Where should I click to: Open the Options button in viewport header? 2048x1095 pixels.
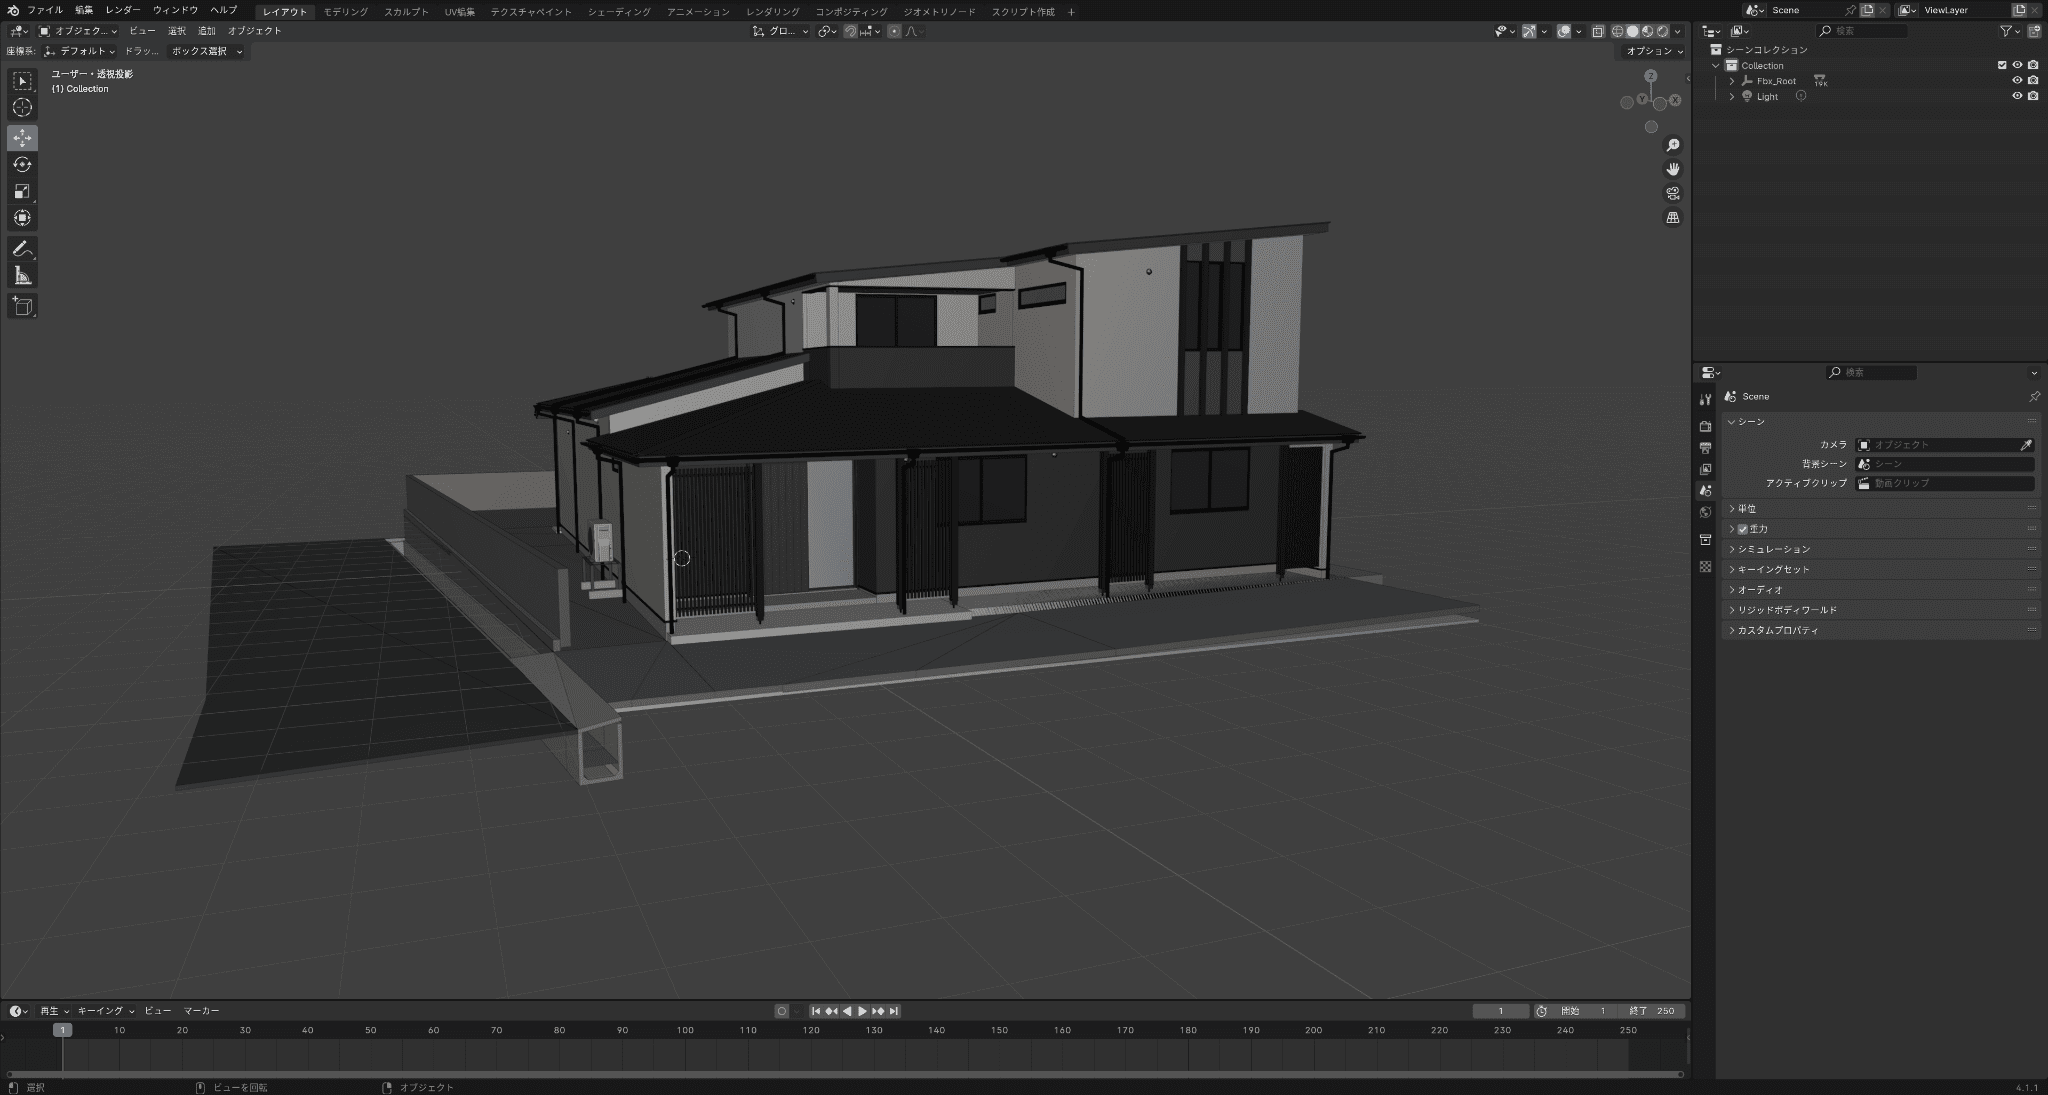click(1654, 51)
